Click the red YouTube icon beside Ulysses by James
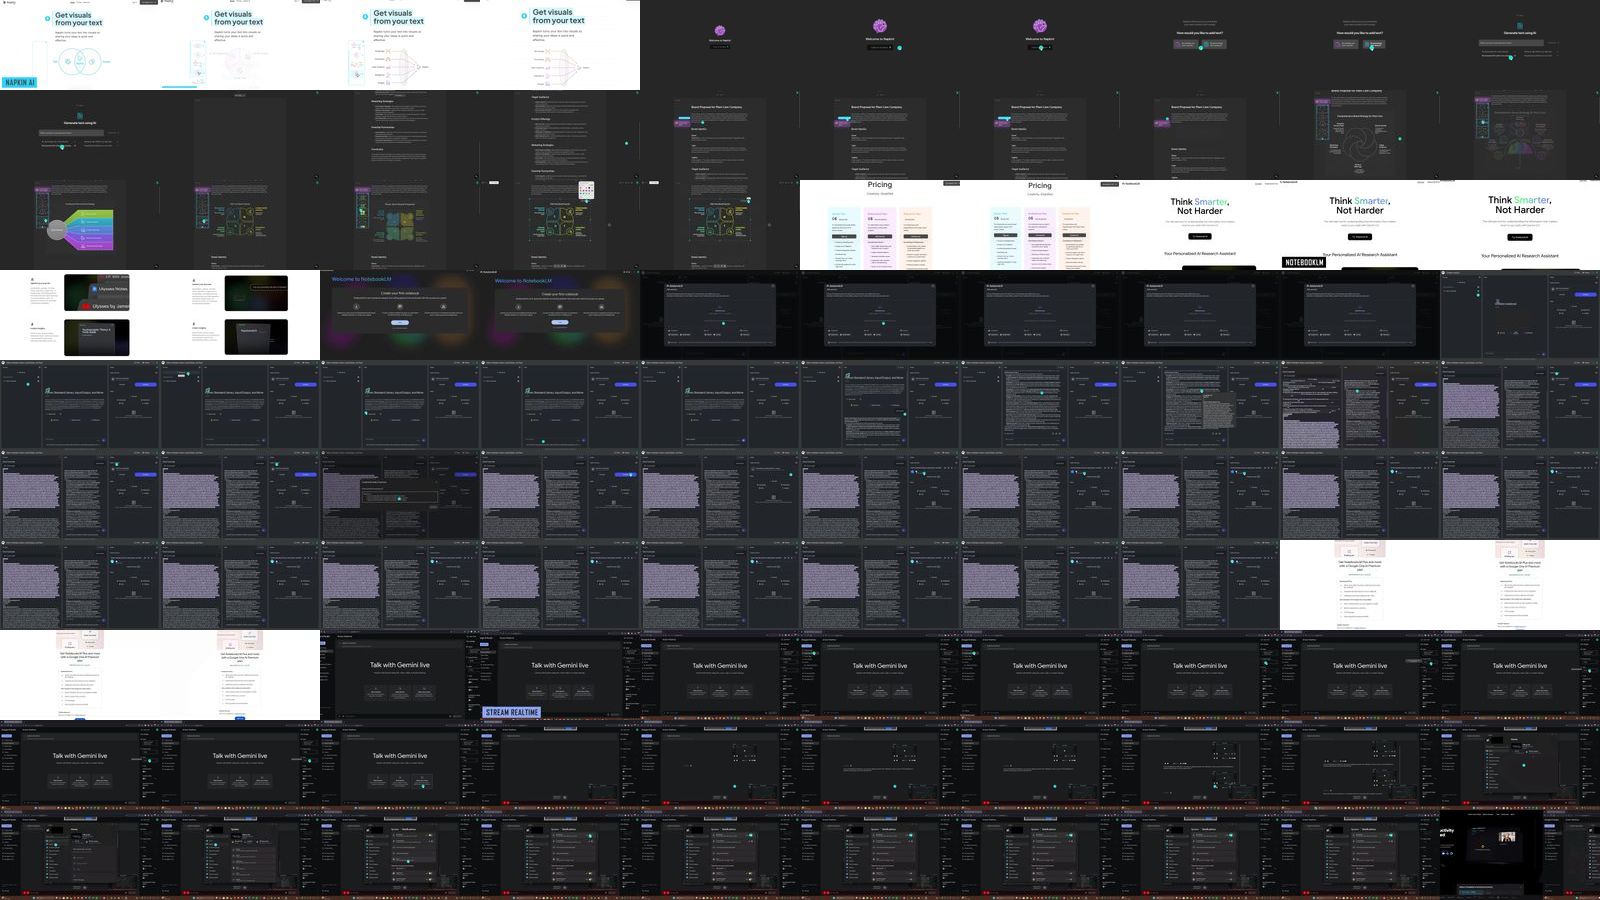 (87, 306)
